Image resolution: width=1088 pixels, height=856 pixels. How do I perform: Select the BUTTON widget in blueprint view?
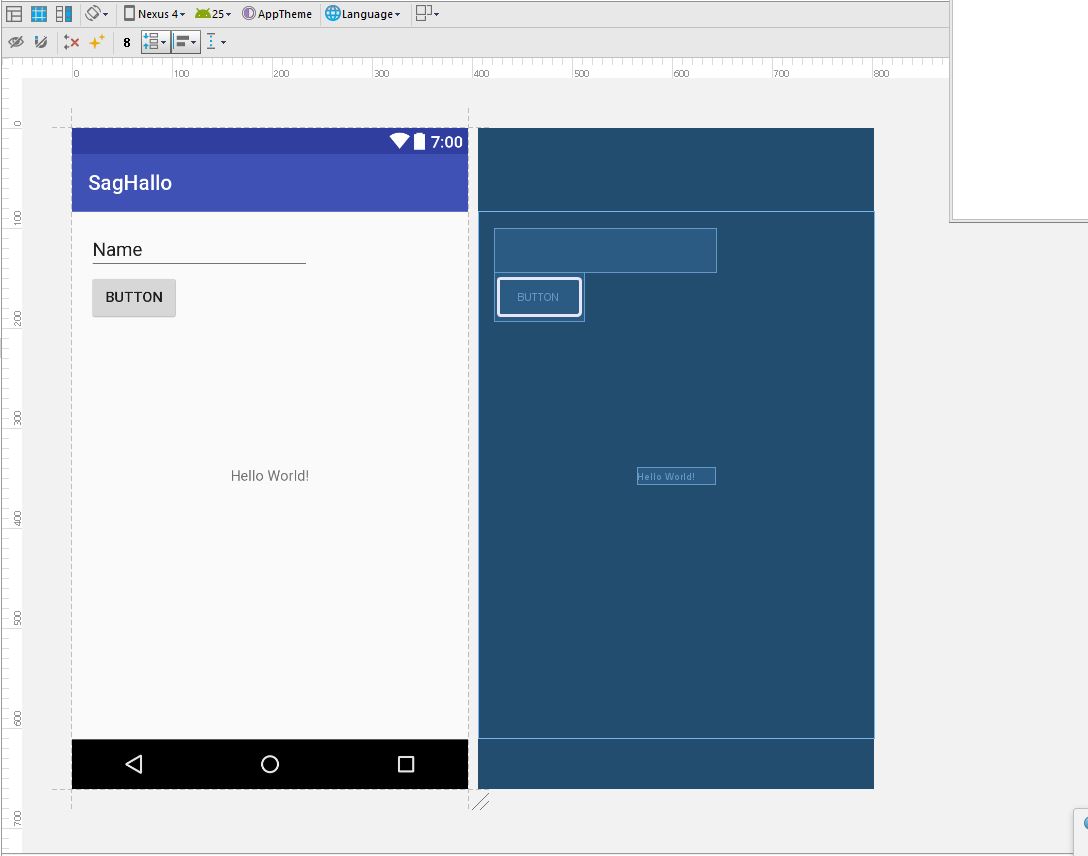[538, 297]
